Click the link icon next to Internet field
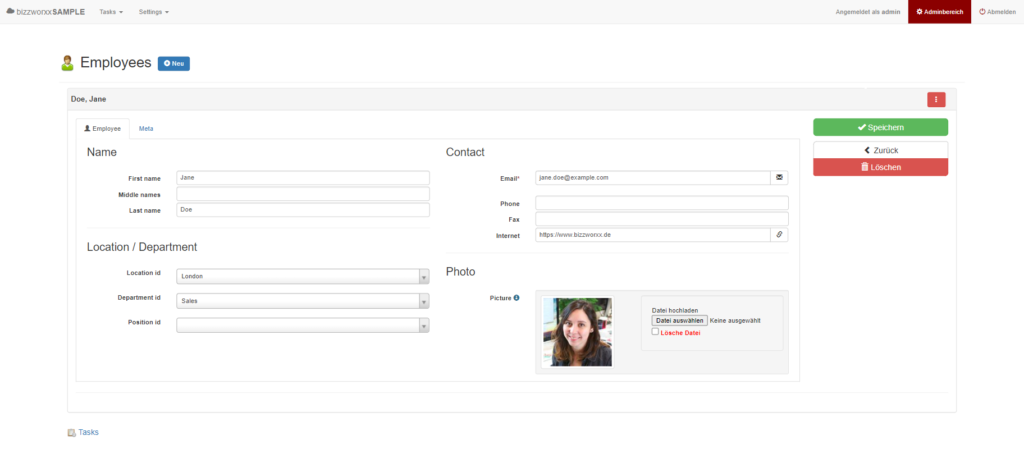1024x454 pixels. click(x=779, y=235)
